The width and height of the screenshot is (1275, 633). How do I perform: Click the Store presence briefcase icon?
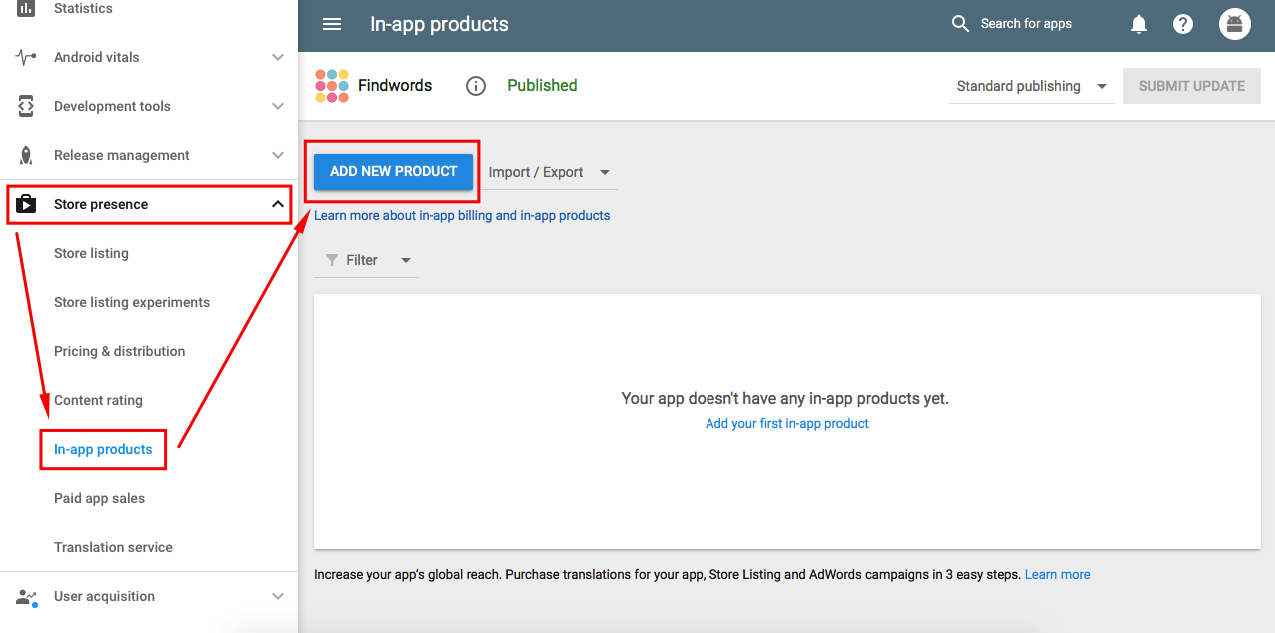pyautogui.click(x=26, y=204)
